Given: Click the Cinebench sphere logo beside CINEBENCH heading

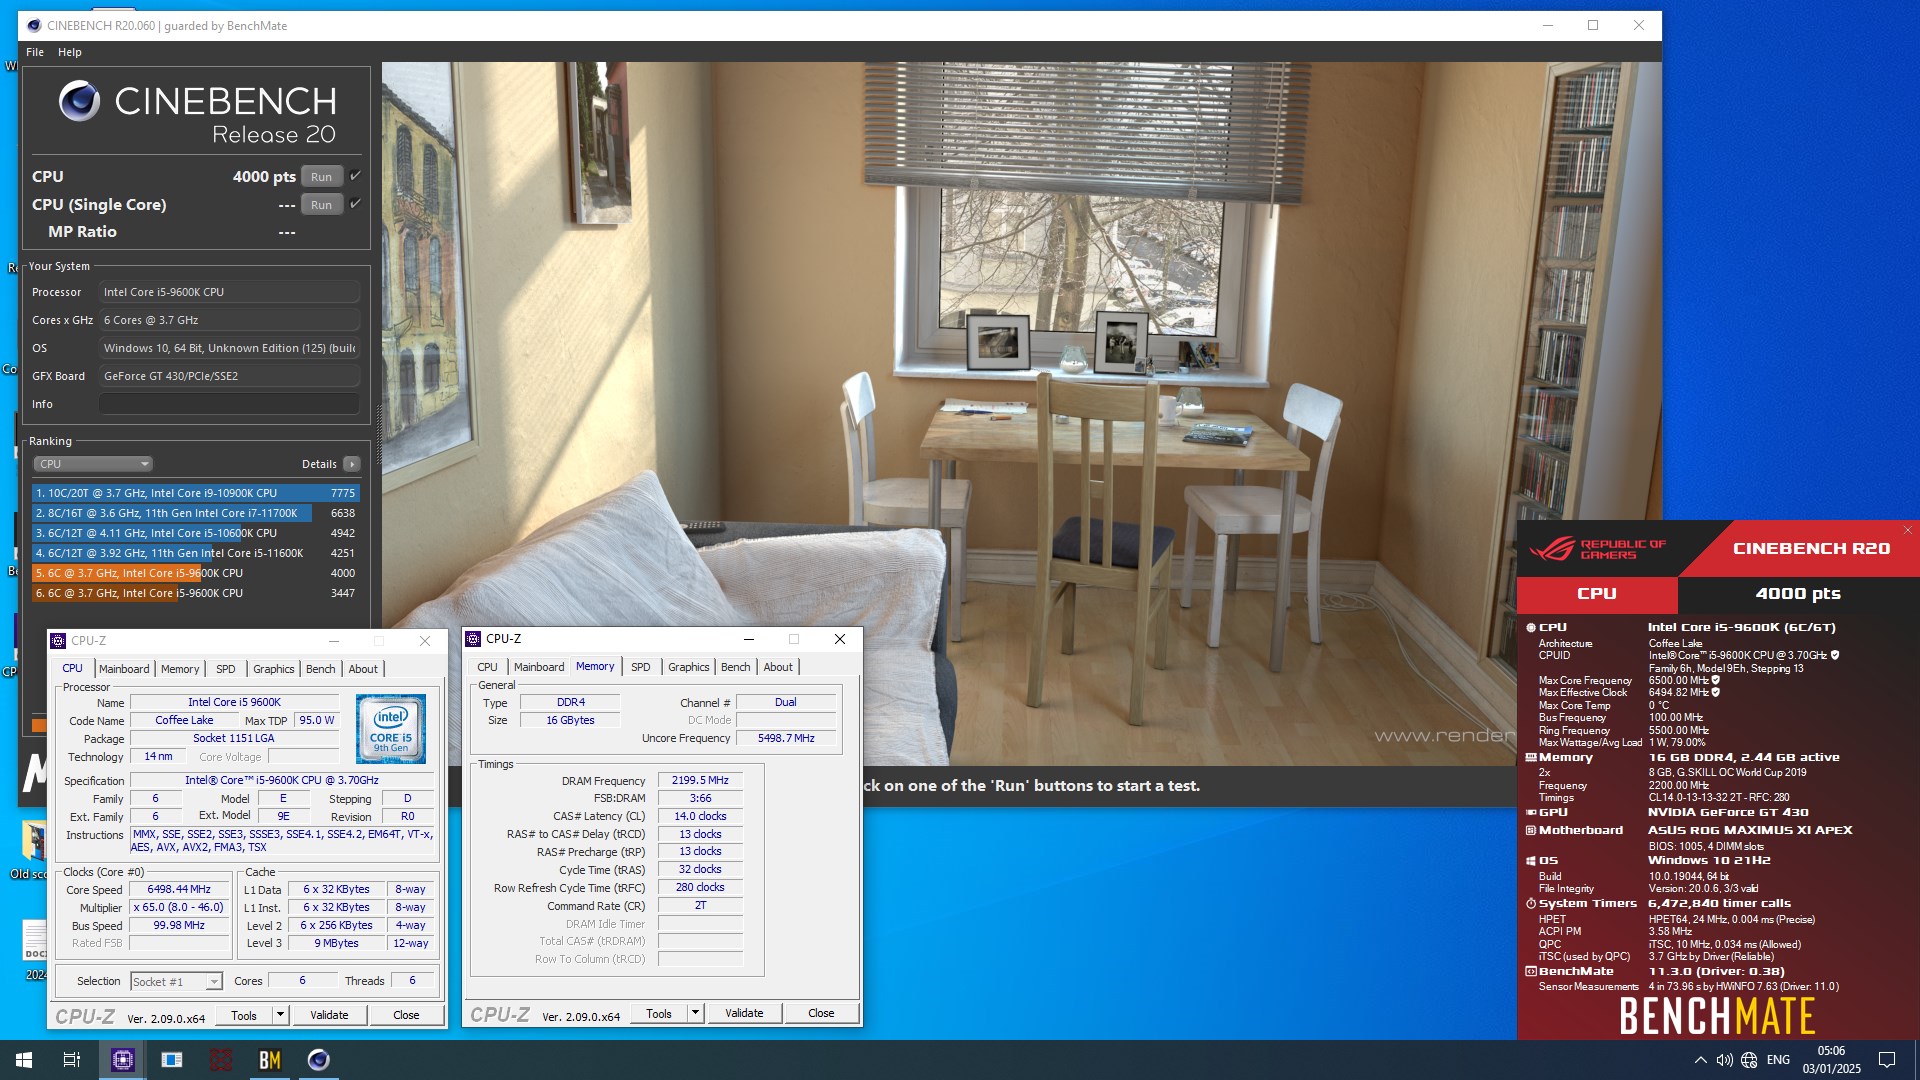Looking at the screenshot, I should click(x=79, y=101).
